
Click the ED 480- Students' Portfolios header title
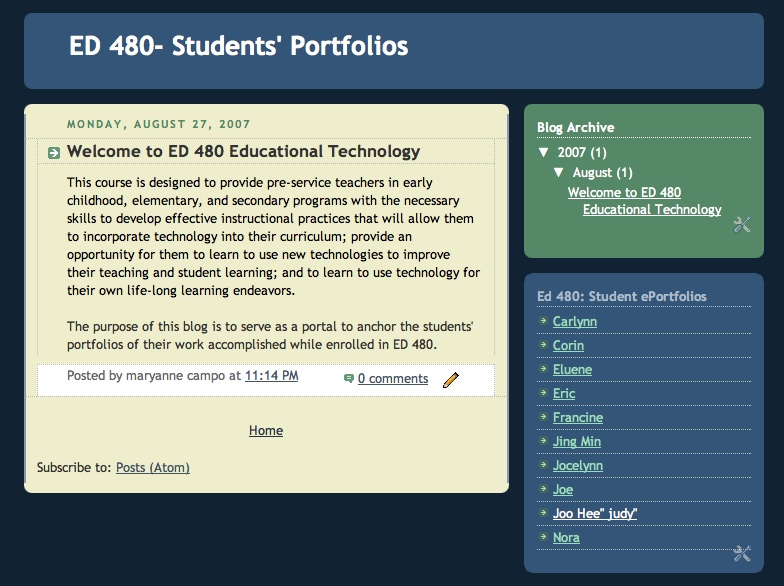239,46
